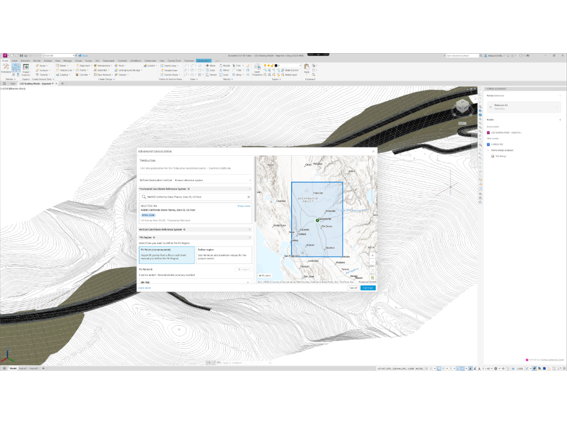This screenshot has width=567, height=425.
Task: Open the highlighted blue contextual ribbon tab
Action: click(204, 61)
